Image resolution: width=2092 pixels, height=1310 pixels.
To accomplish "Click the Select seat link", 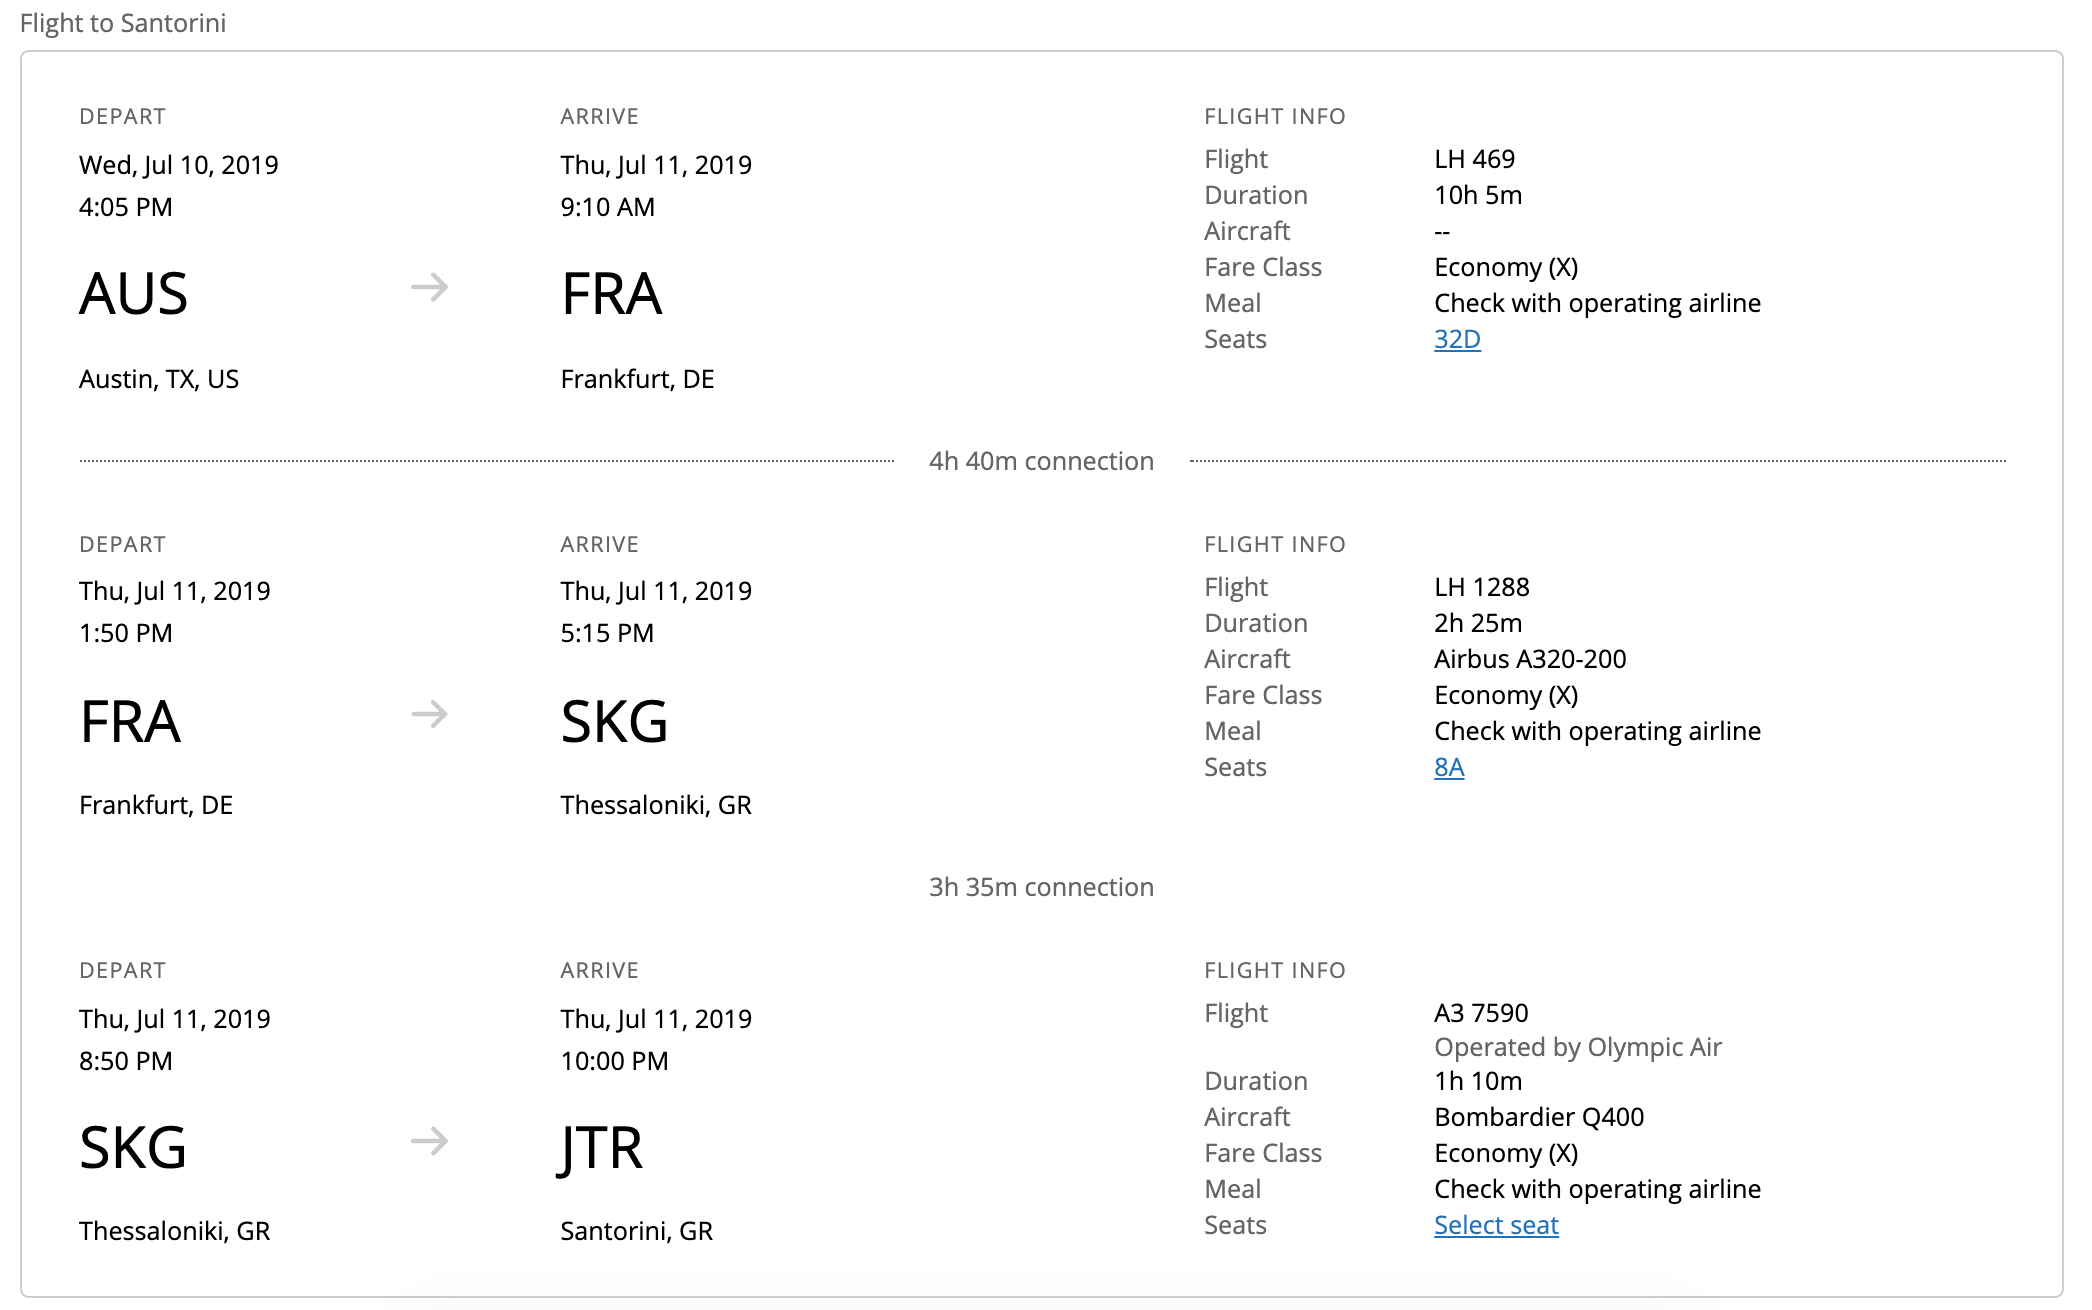I will pos(1495,1225).
